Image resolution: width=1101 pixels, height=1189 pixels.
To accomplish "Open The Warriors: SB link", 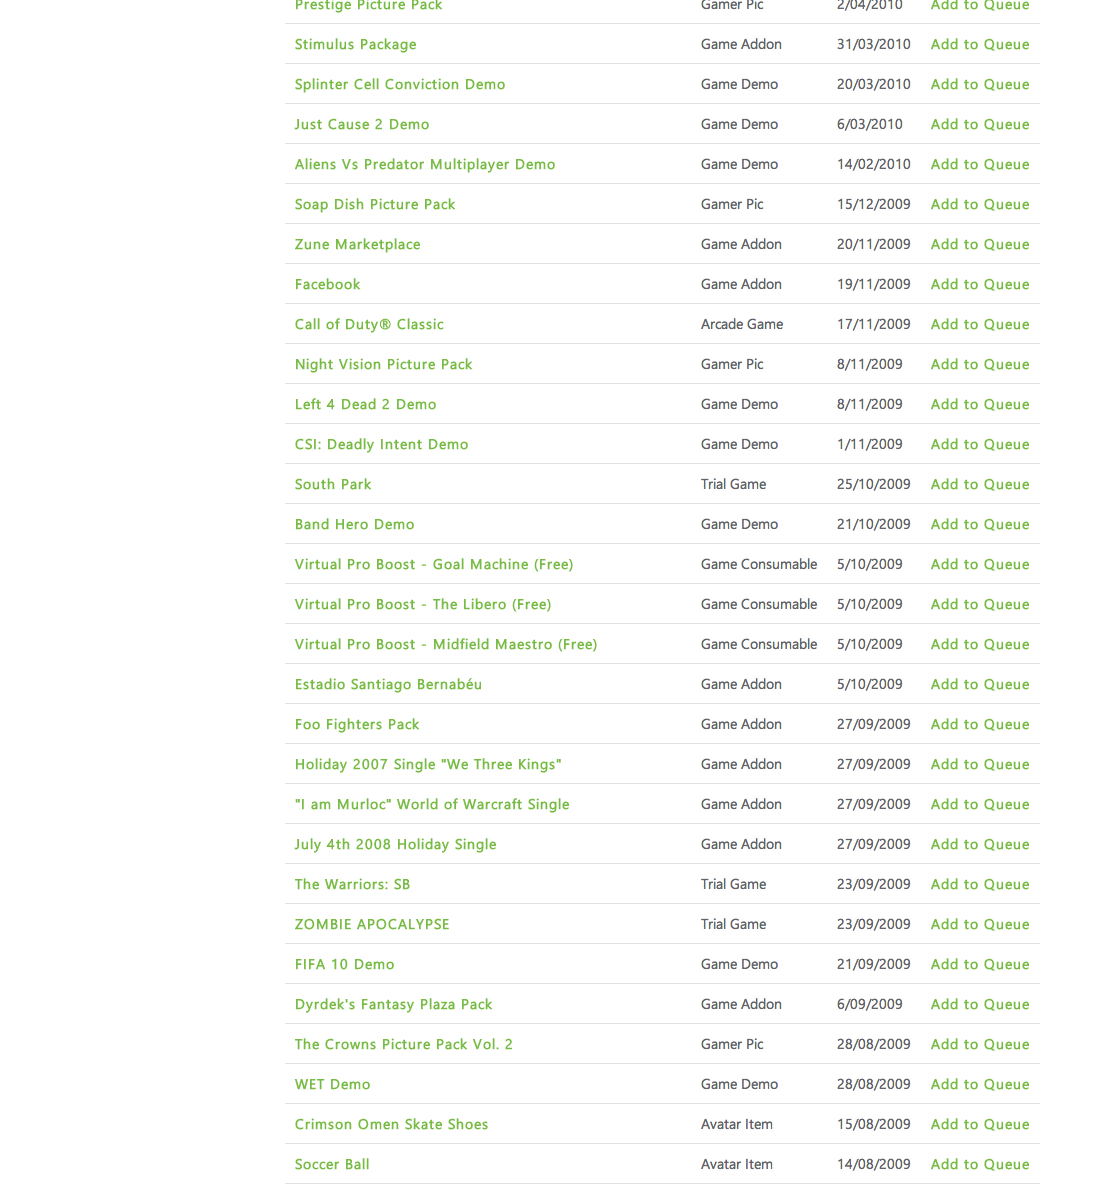I will (x=352, y=884).
